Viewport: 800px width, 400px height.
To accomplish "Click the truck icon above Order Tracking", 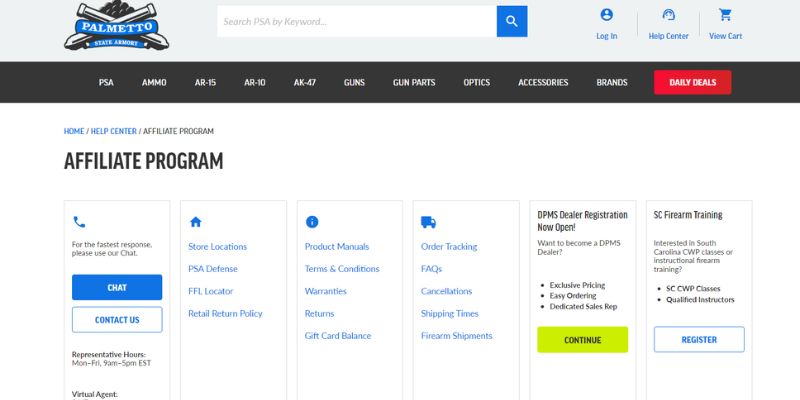I will [x=428, y=222].
